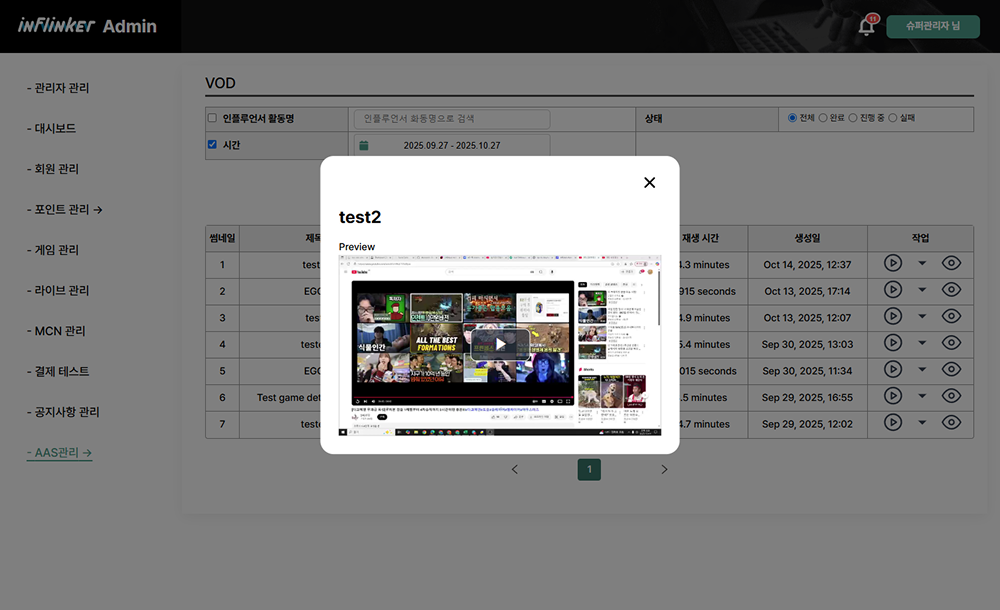Click the 슈퍼관리자 님 account button

(932, 26)
